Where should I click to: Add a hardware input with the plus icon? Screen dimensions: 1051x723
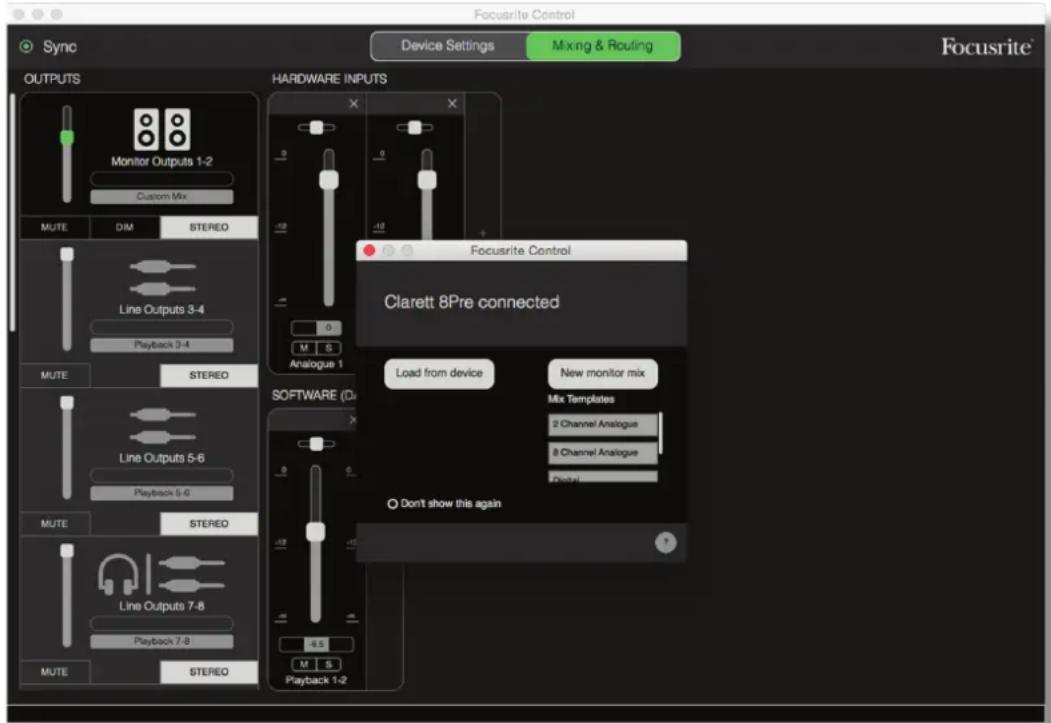coord(483,233)
